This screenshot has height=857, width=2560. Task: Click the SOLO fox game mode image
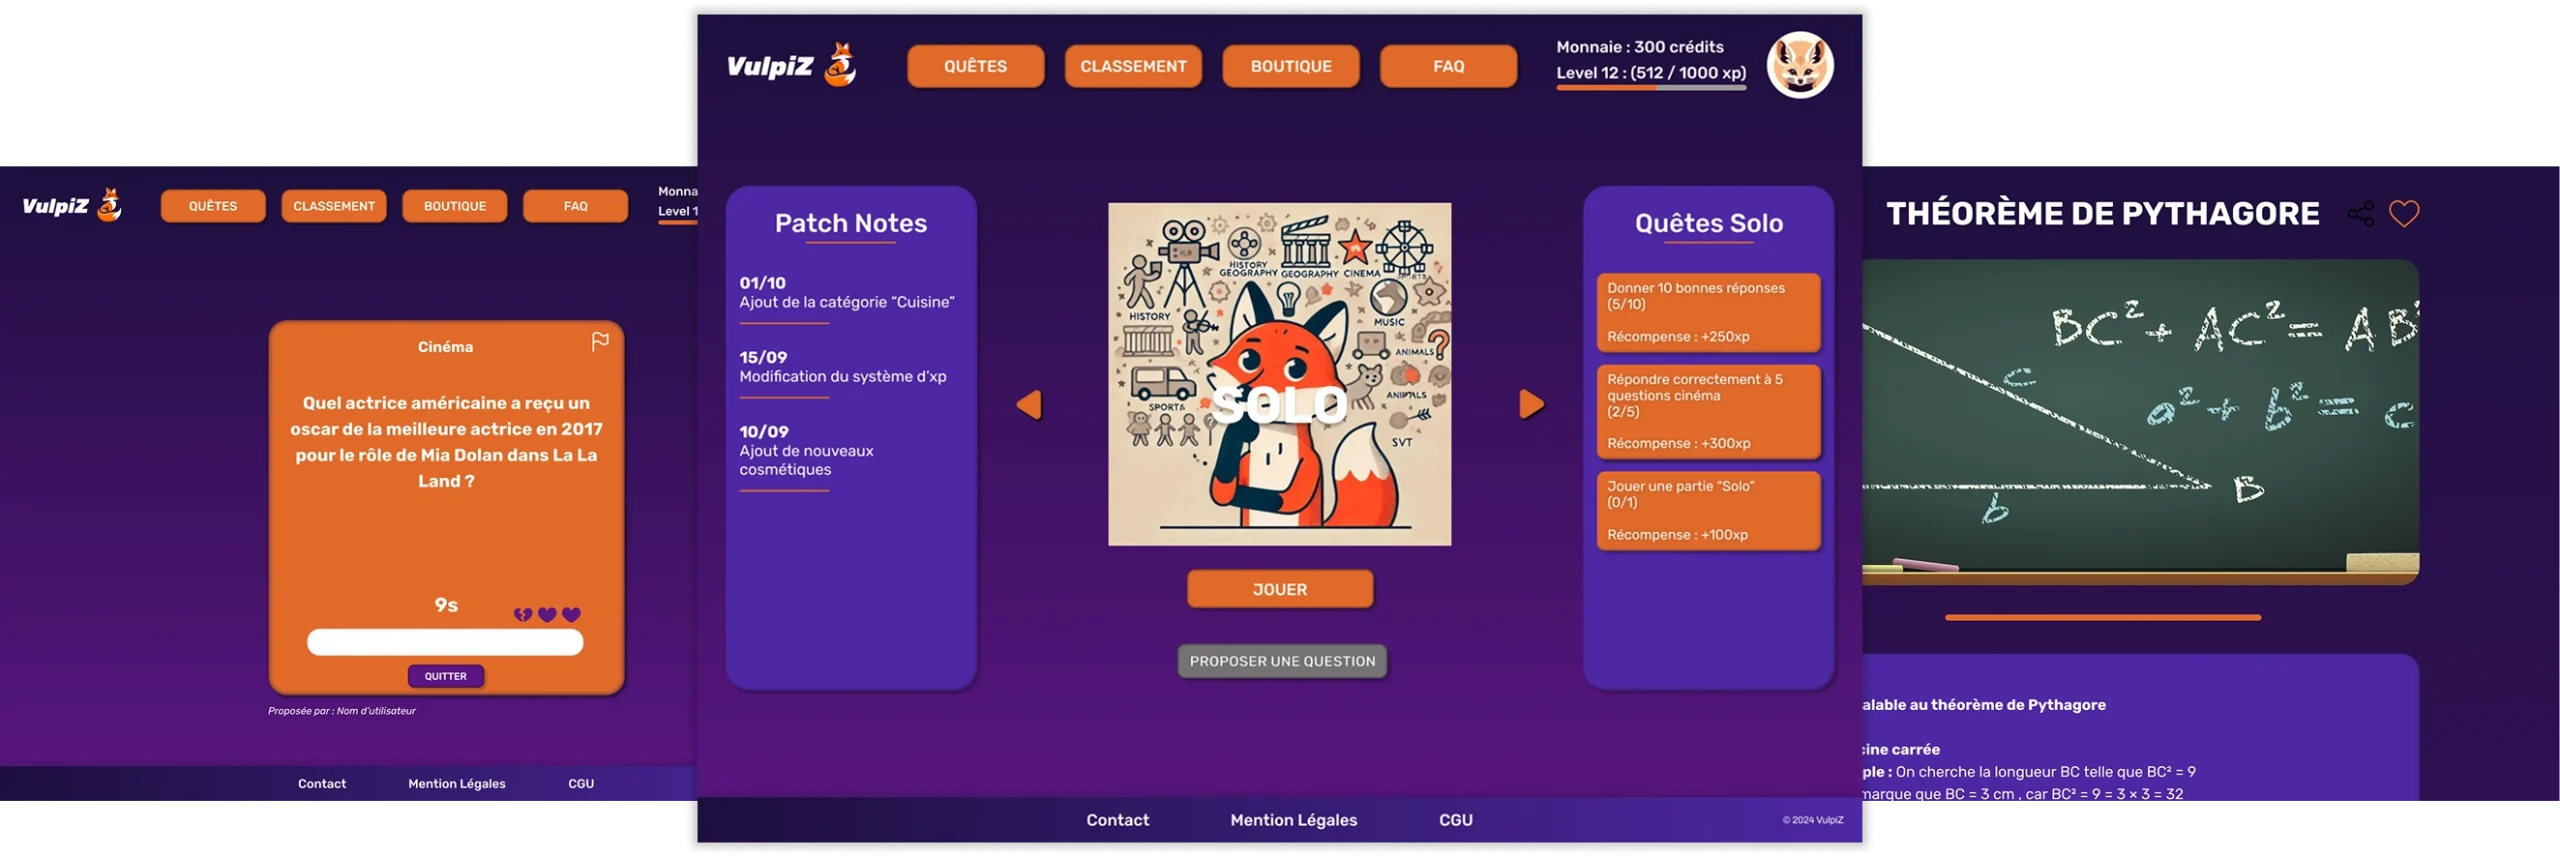click(1279, 374)
